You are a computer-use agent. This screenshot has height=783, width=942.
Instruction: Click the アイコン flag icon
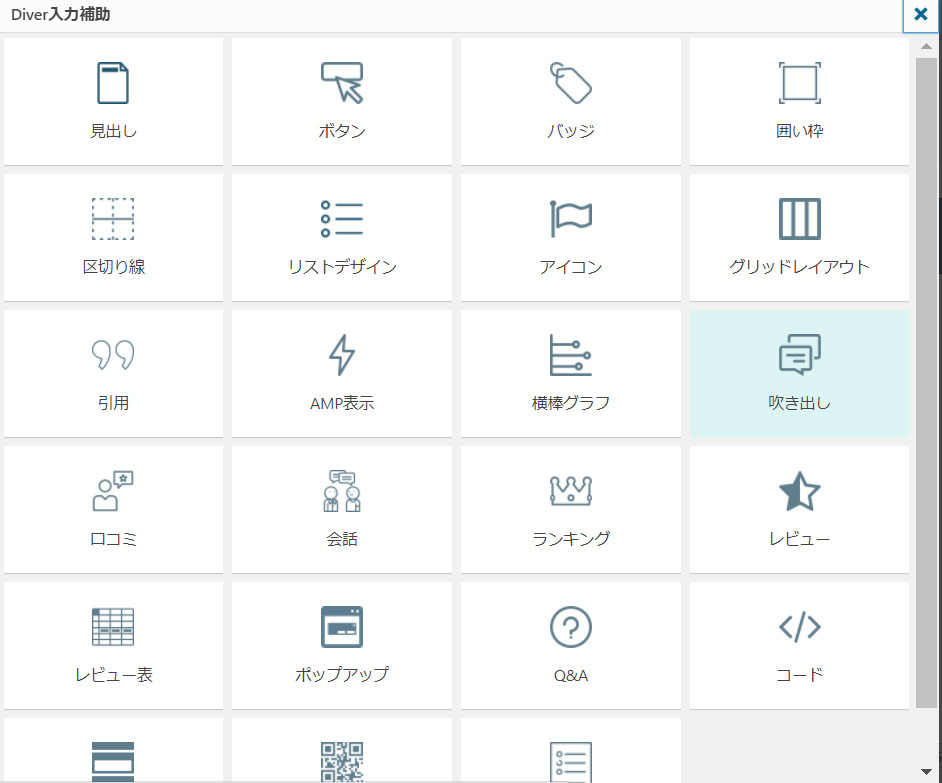[x=570, y=220]
